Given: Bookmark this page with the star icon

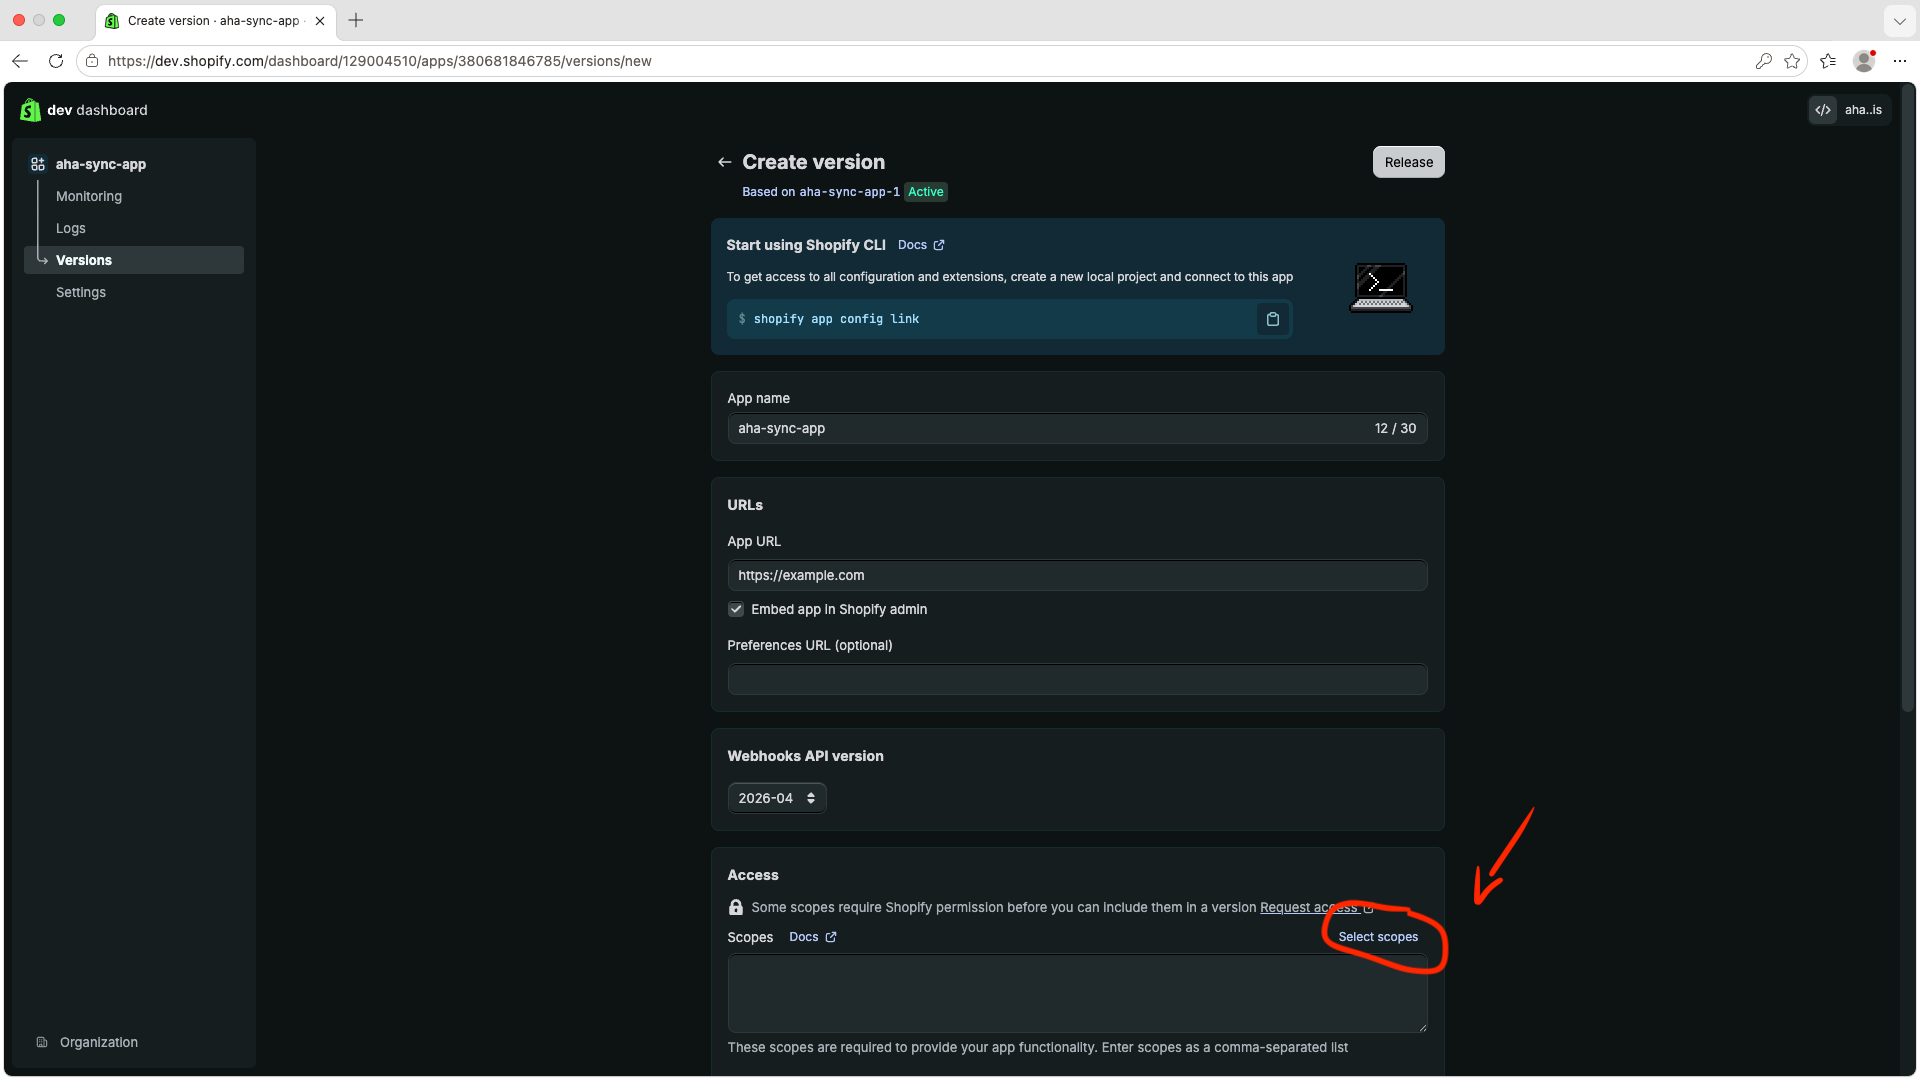Looking at the screenshot, I should (1792, 61).
